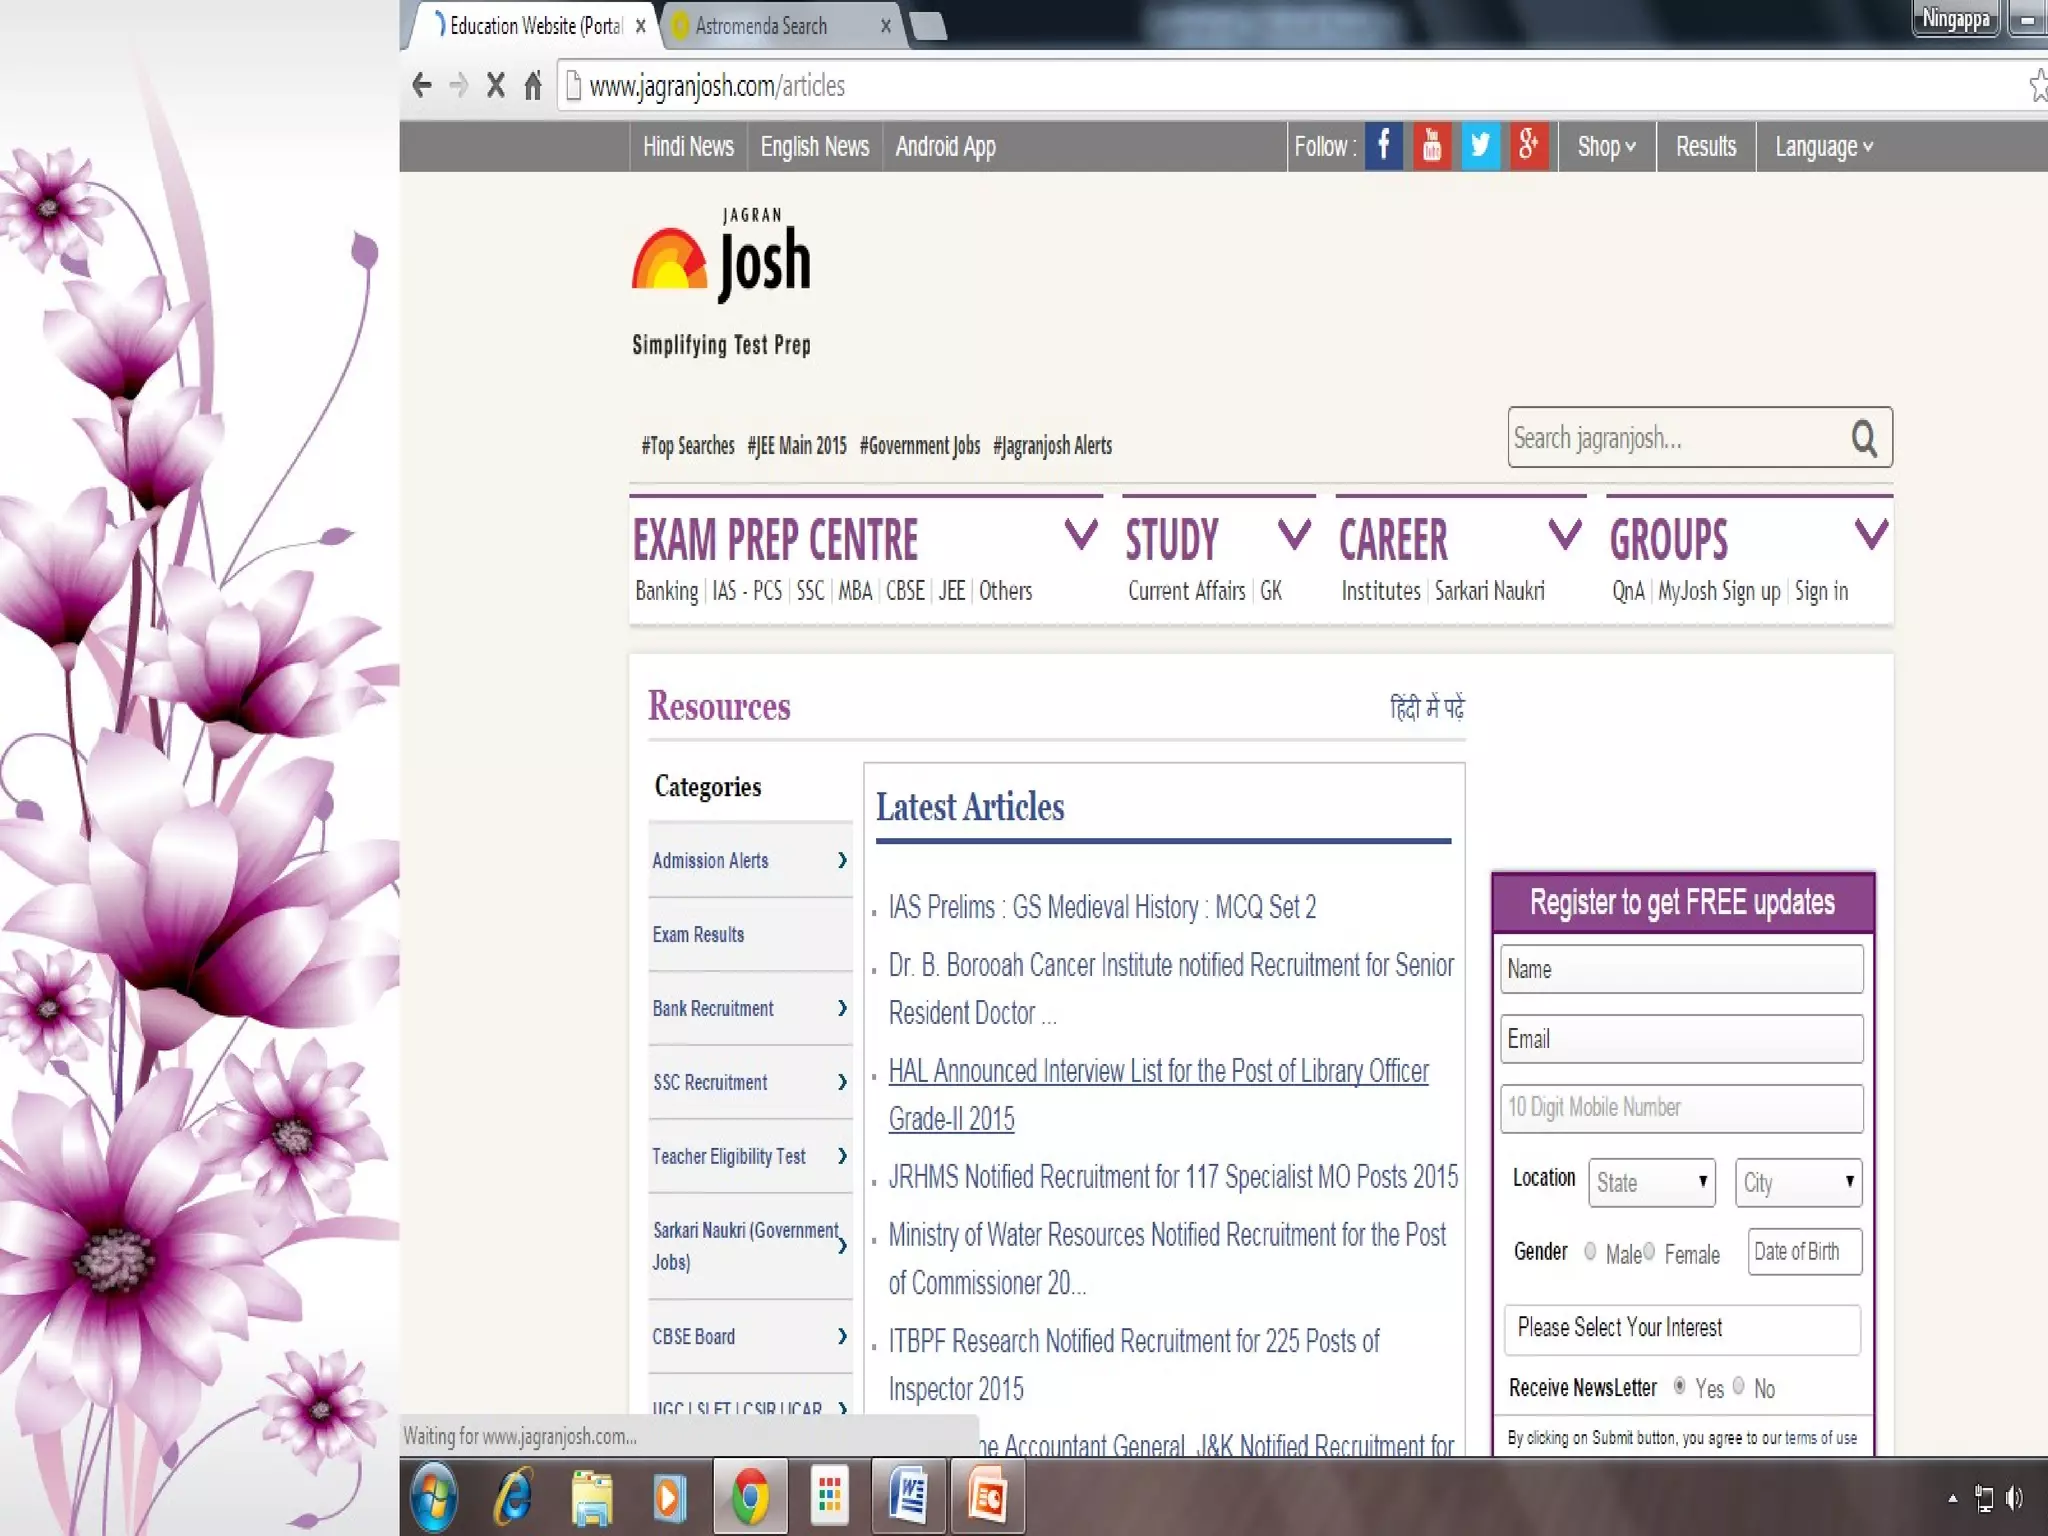
Task: Open Jagran Josh Facebook page icon
Action: (1384, 147)
